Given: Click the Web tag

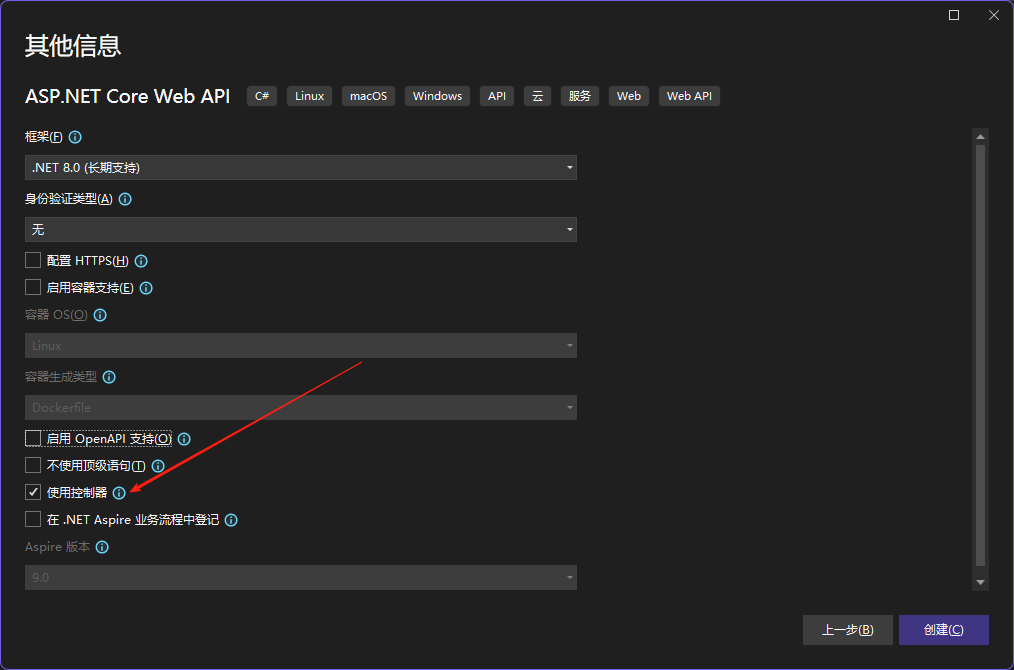Looking at the screenshot, I should tap(629, 96).
